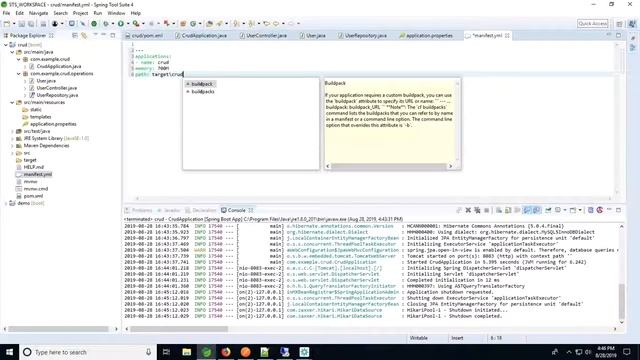This screenshot has width=640, height=360.
Task: Click the green Boot Dashboard toolbar icon
Action: (x=94, y=24)
